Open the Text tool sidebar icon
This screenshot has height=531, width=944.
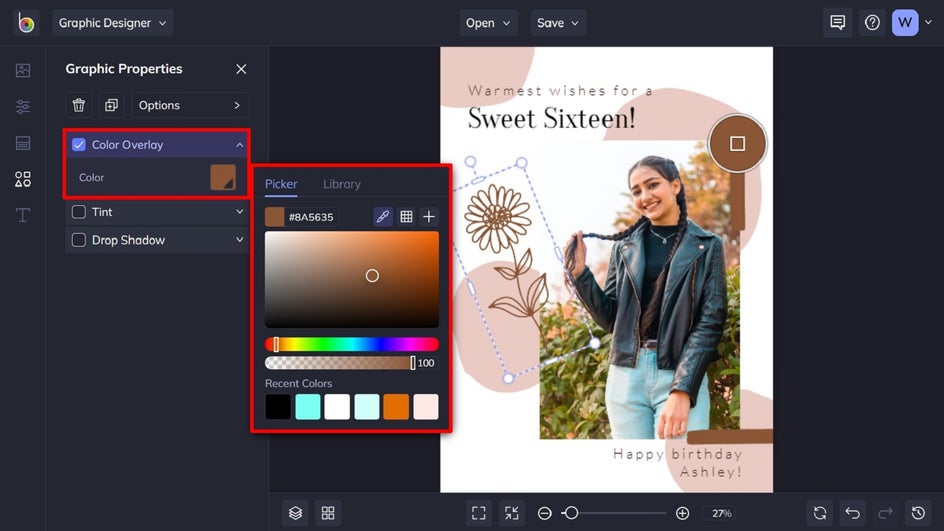[x=23, y=215]
